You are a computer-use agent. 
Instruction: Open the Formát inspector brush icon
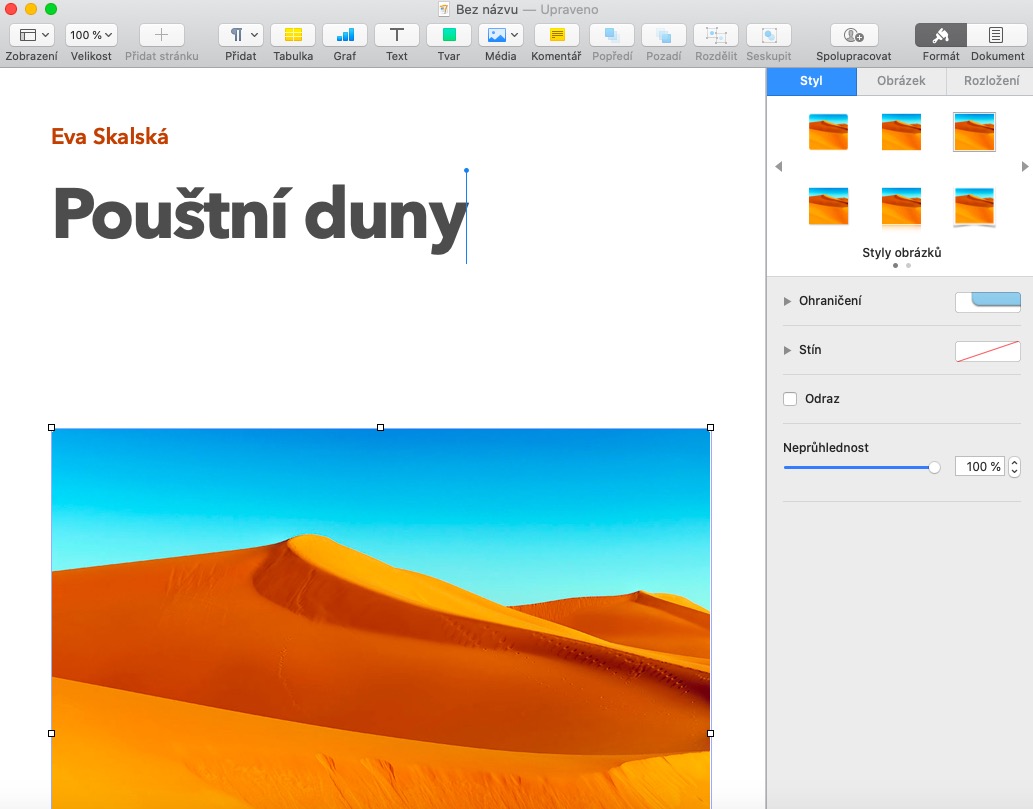[940, 35]
